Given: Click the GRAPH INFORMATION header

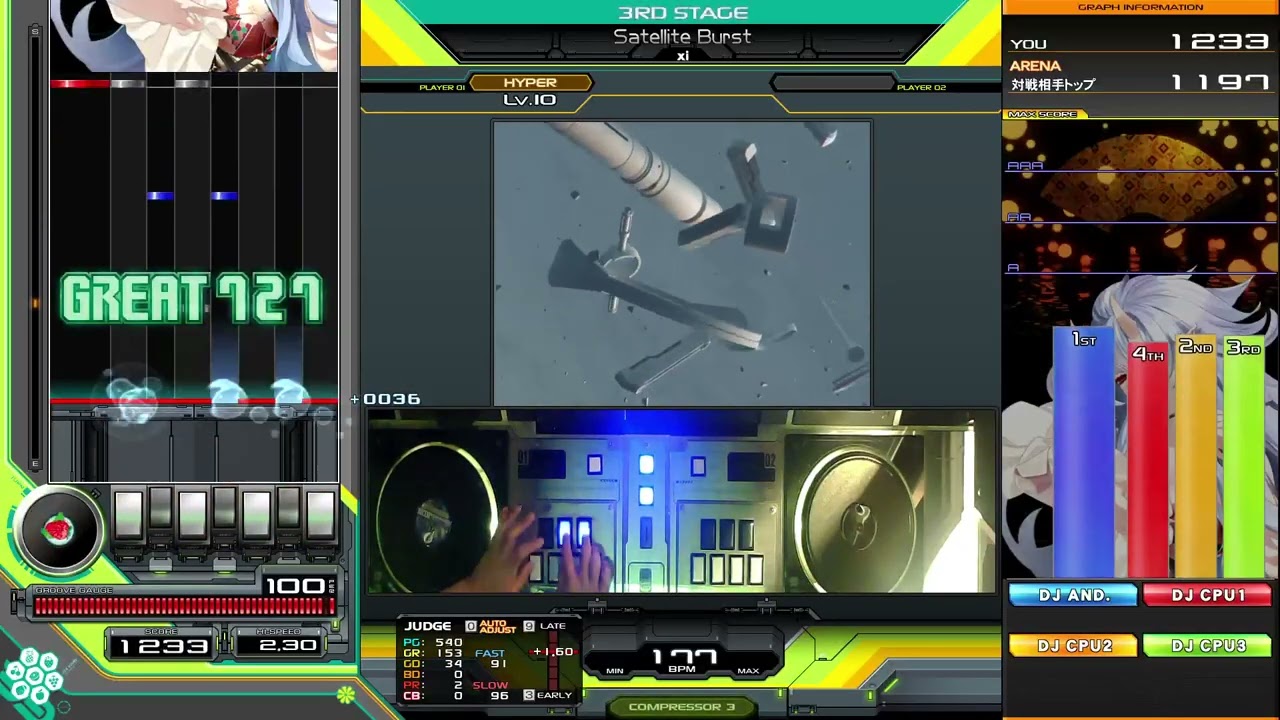Looking at the screenshot, I should [1140, 8].
